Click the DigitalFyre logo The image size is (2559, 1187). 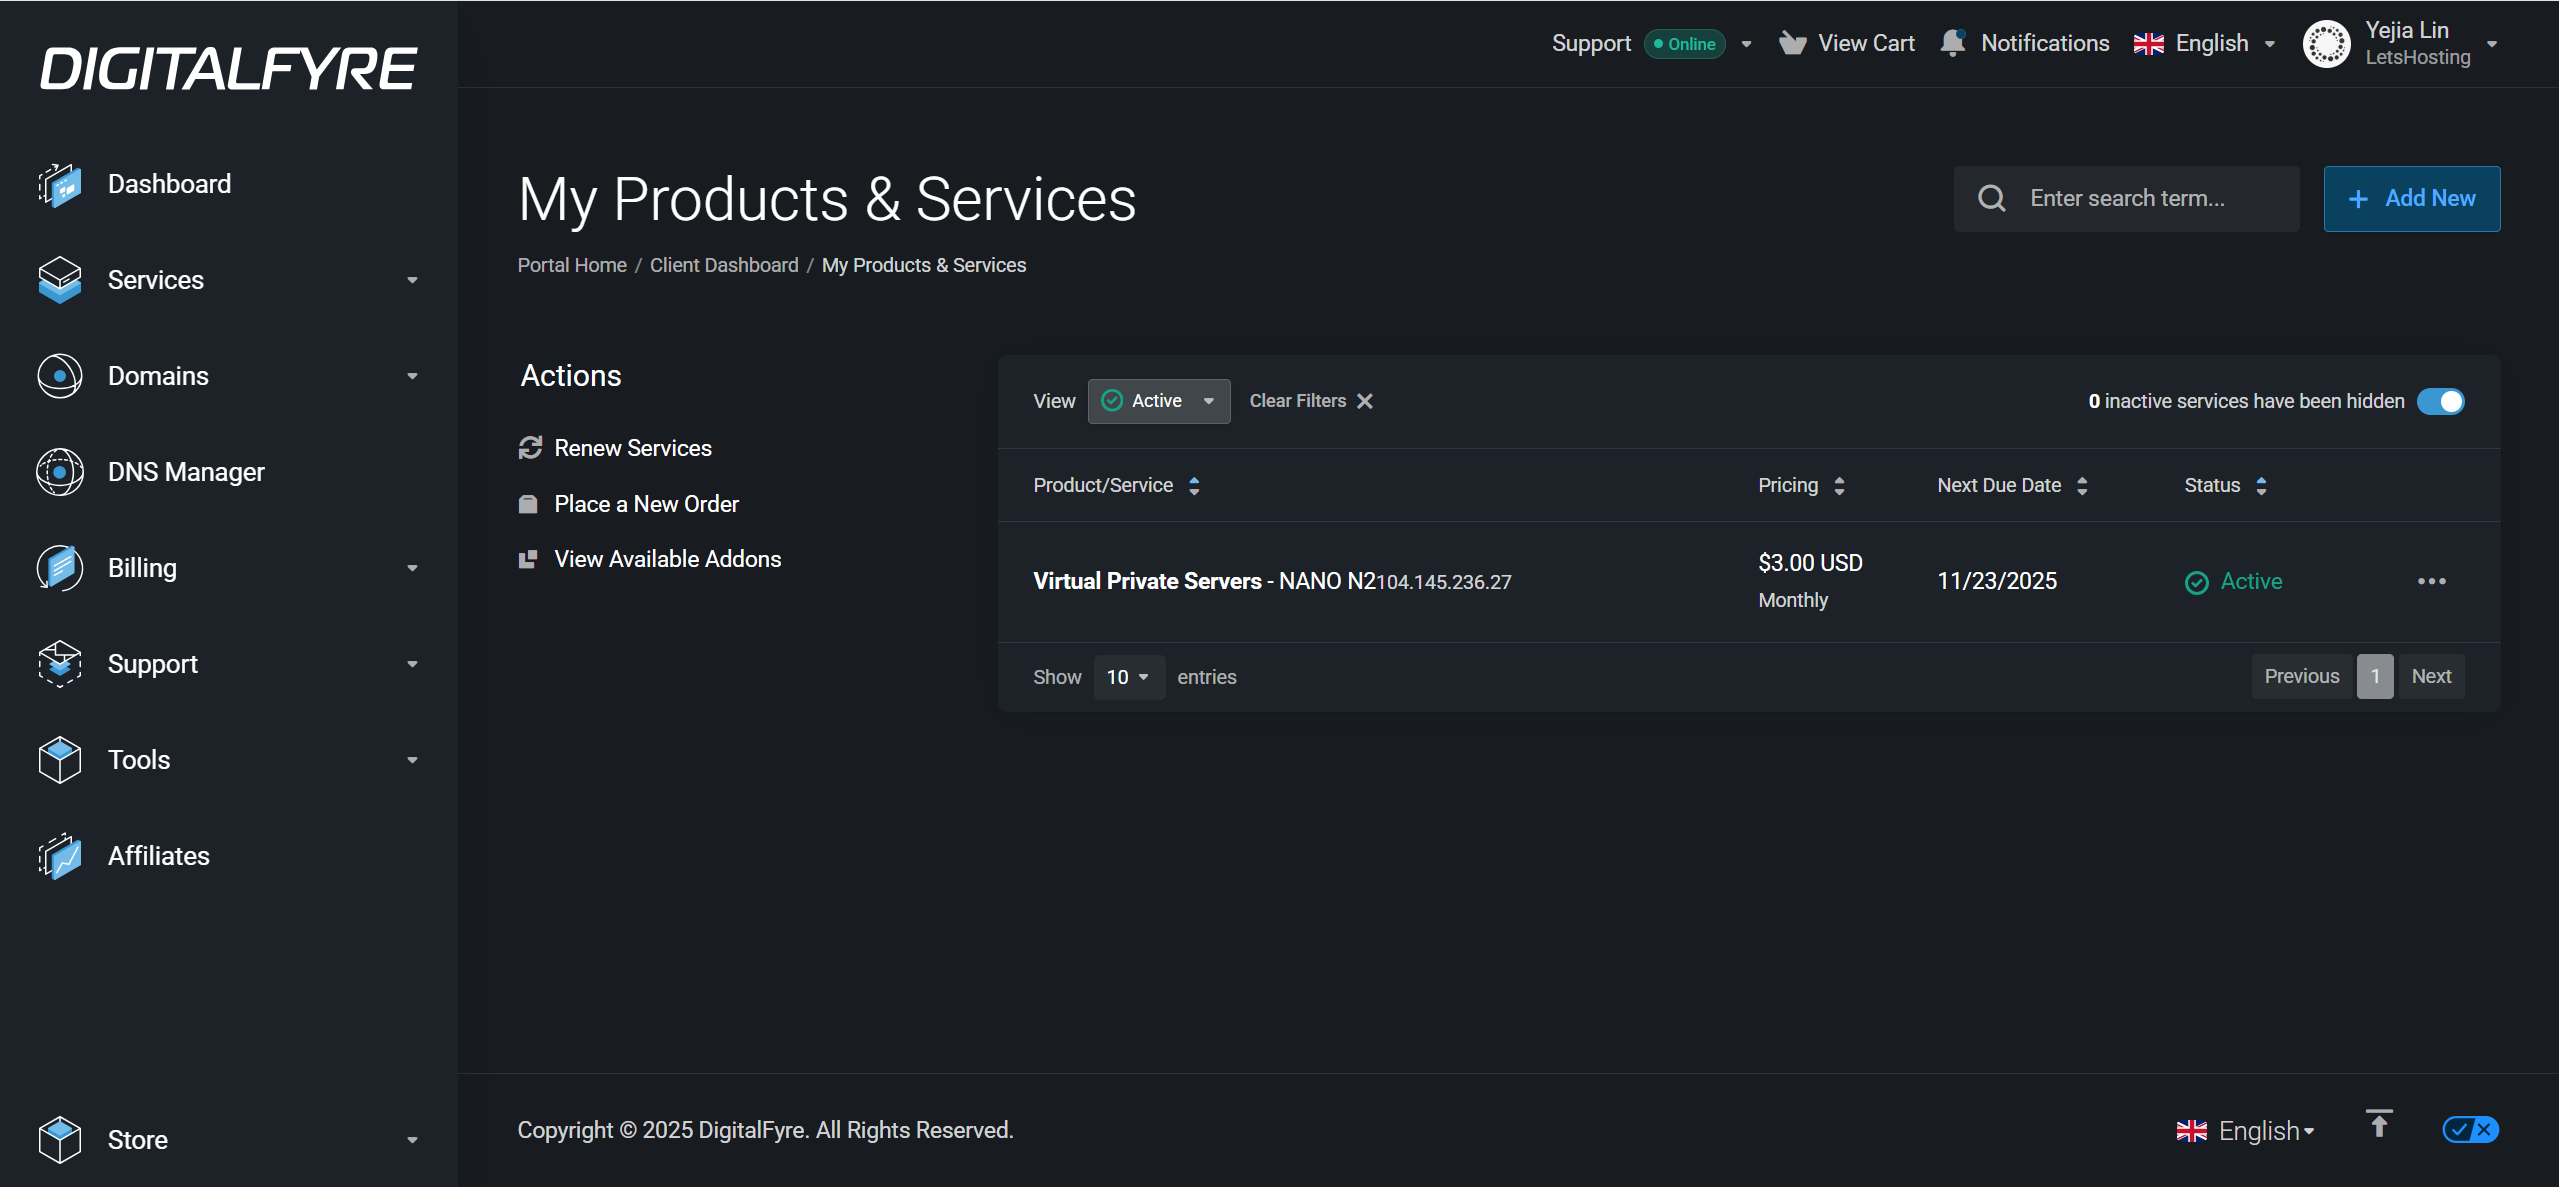click(228, 69)
